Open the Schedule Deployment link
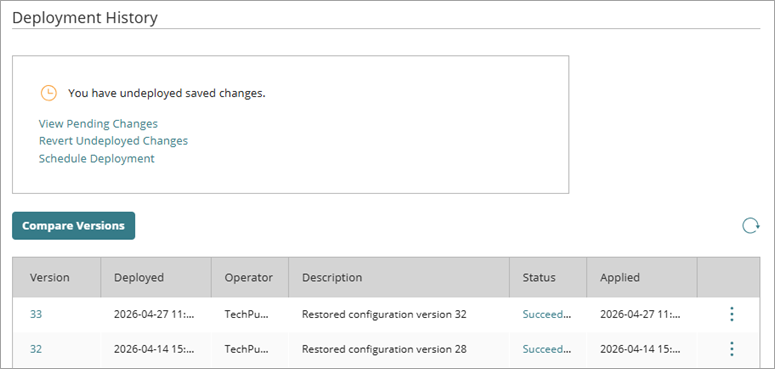775x369 pixels. [x=96, y=159]
